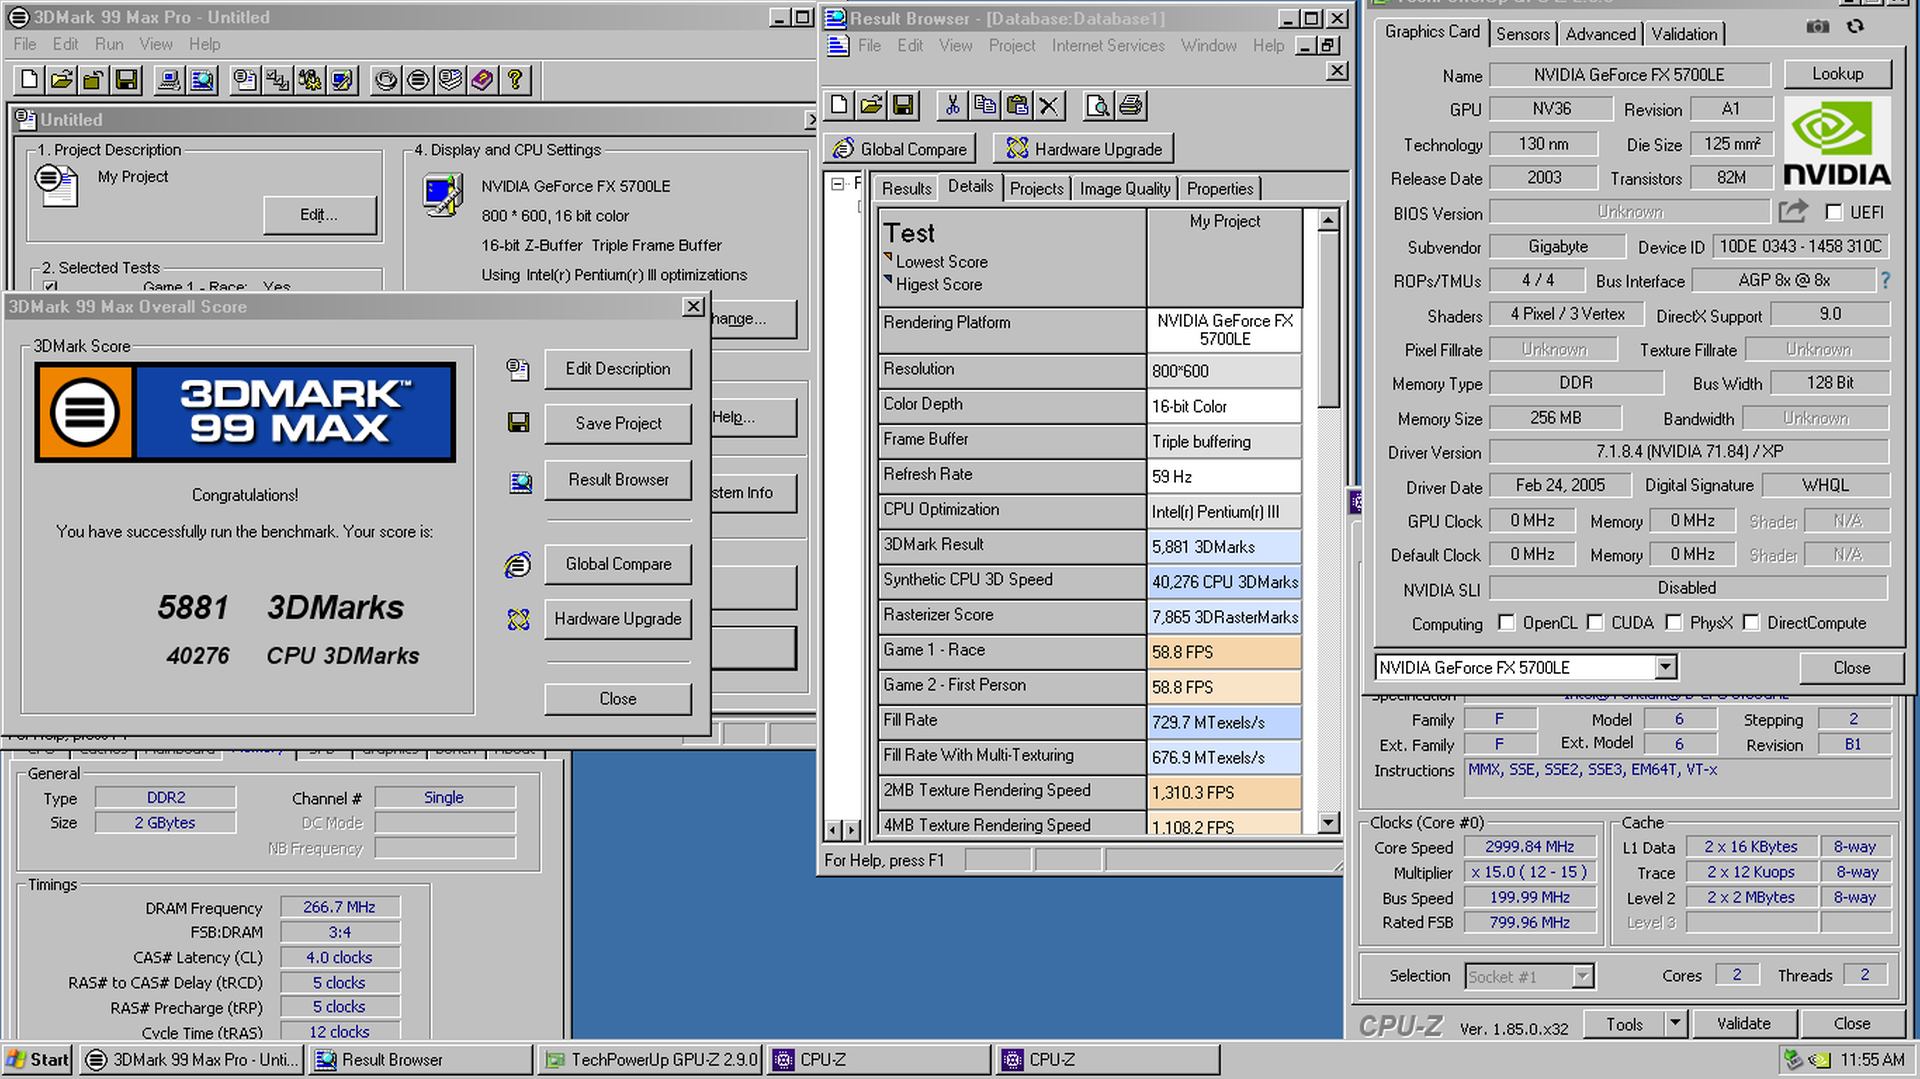Screen dimensions: 1920x1079
Task: Click BIOS share/export arrow icon in GPU-Z
Action: 1793,211
